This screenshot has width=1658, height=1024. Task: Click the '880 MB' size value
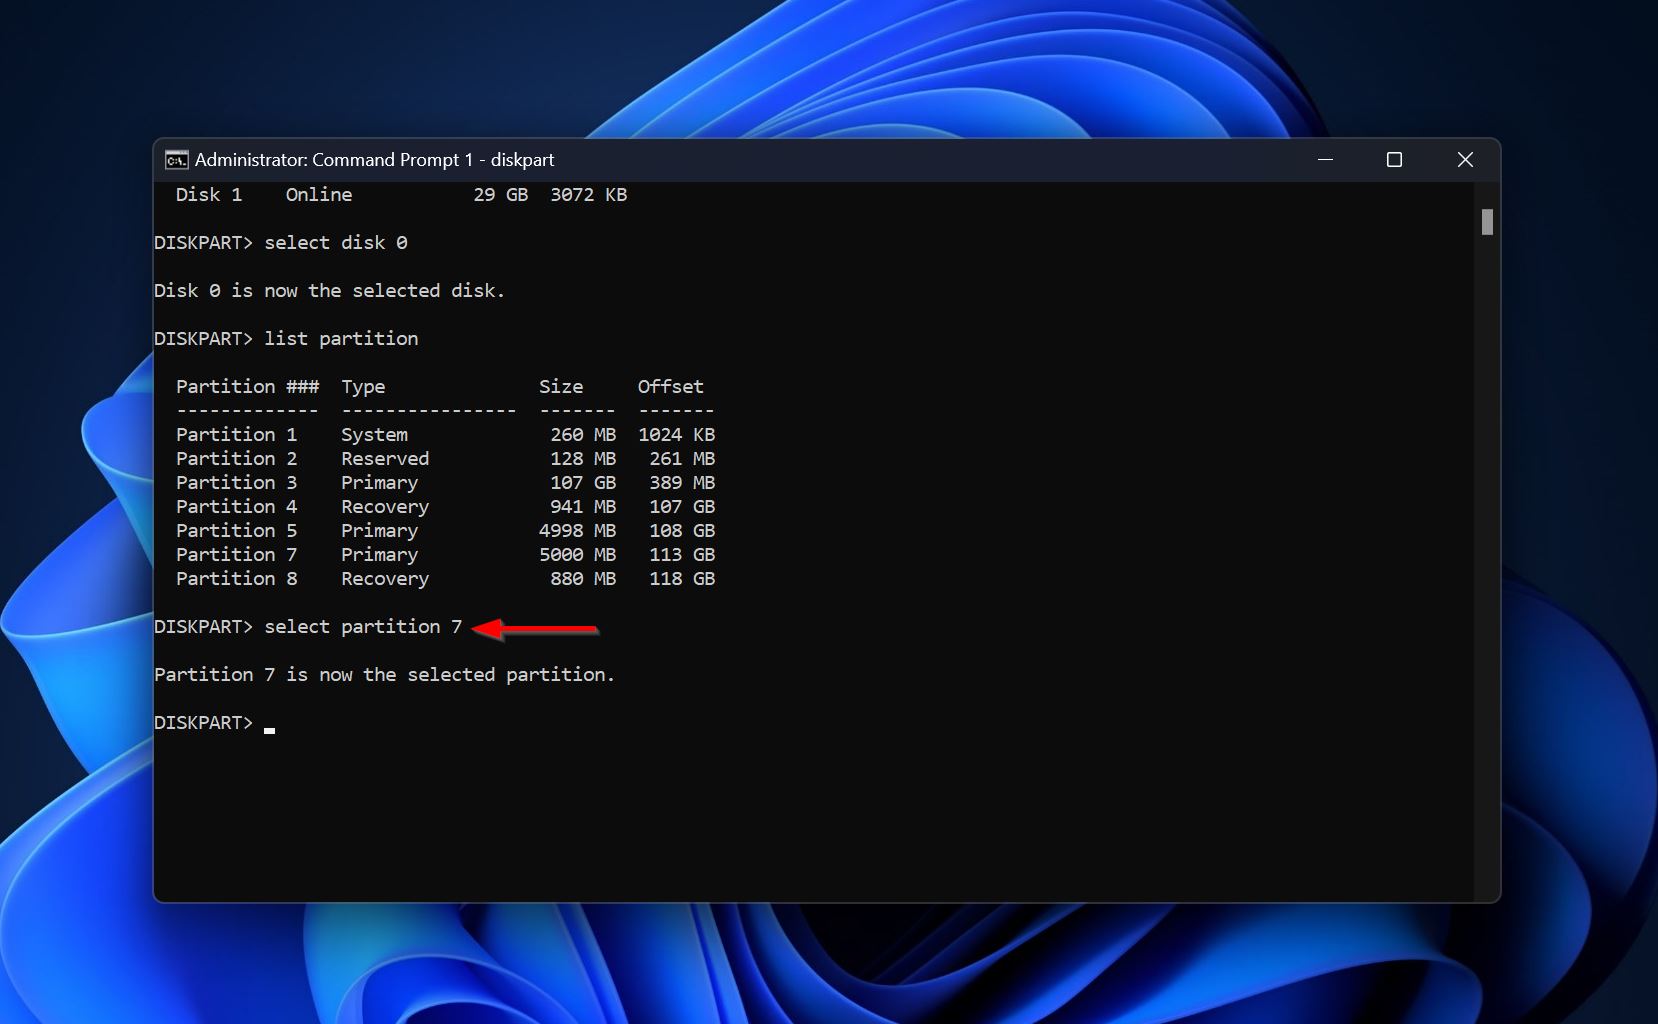[583, 579]
